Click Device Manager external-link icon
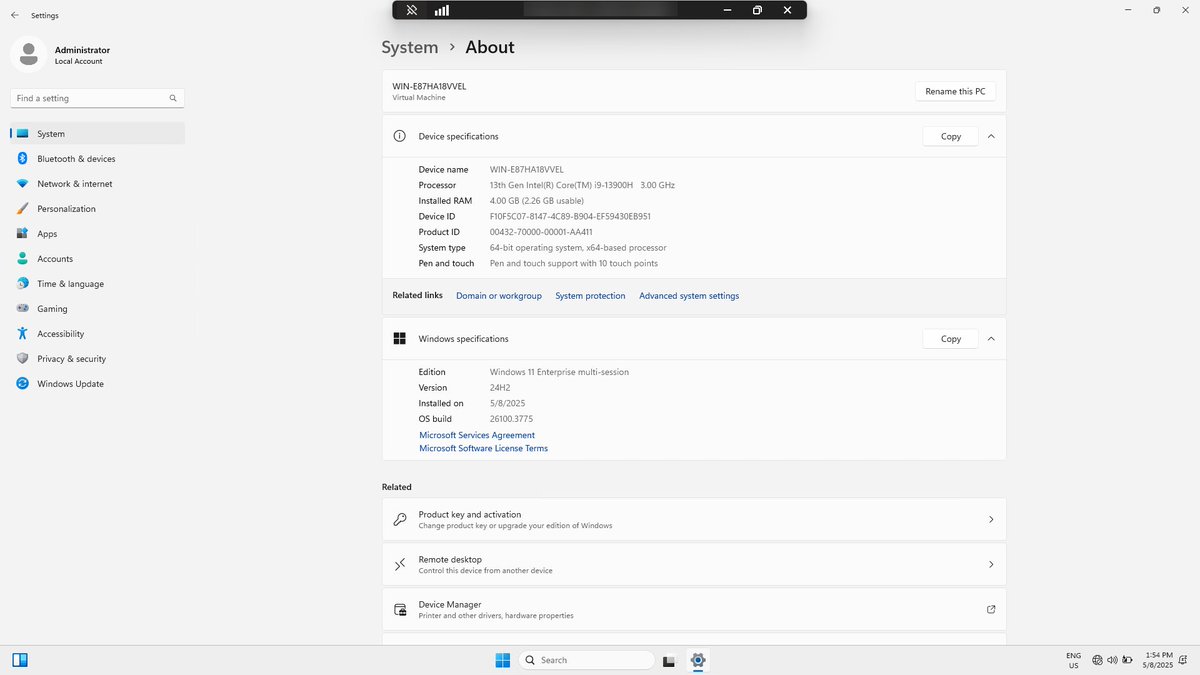This screenshot has width=1200, height=675. (x=991, y=609)
